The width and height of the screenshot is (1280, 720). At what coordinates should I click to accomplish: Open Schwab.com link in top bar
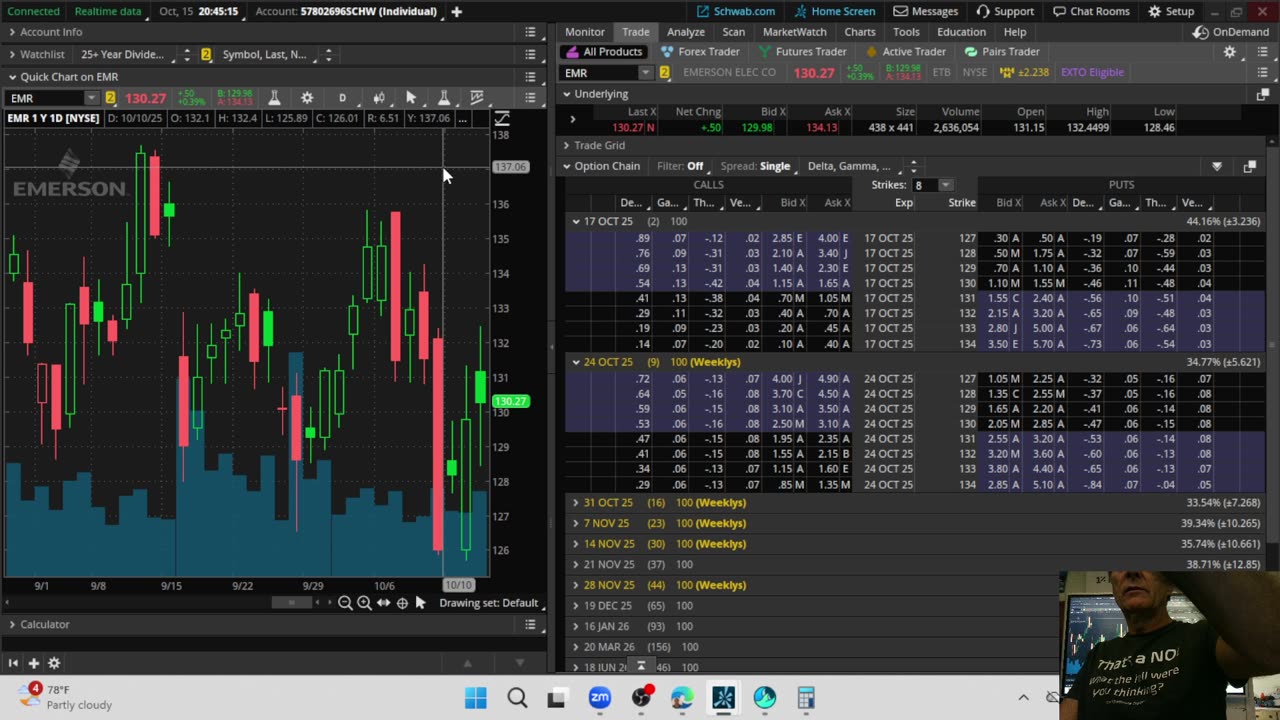736,11
